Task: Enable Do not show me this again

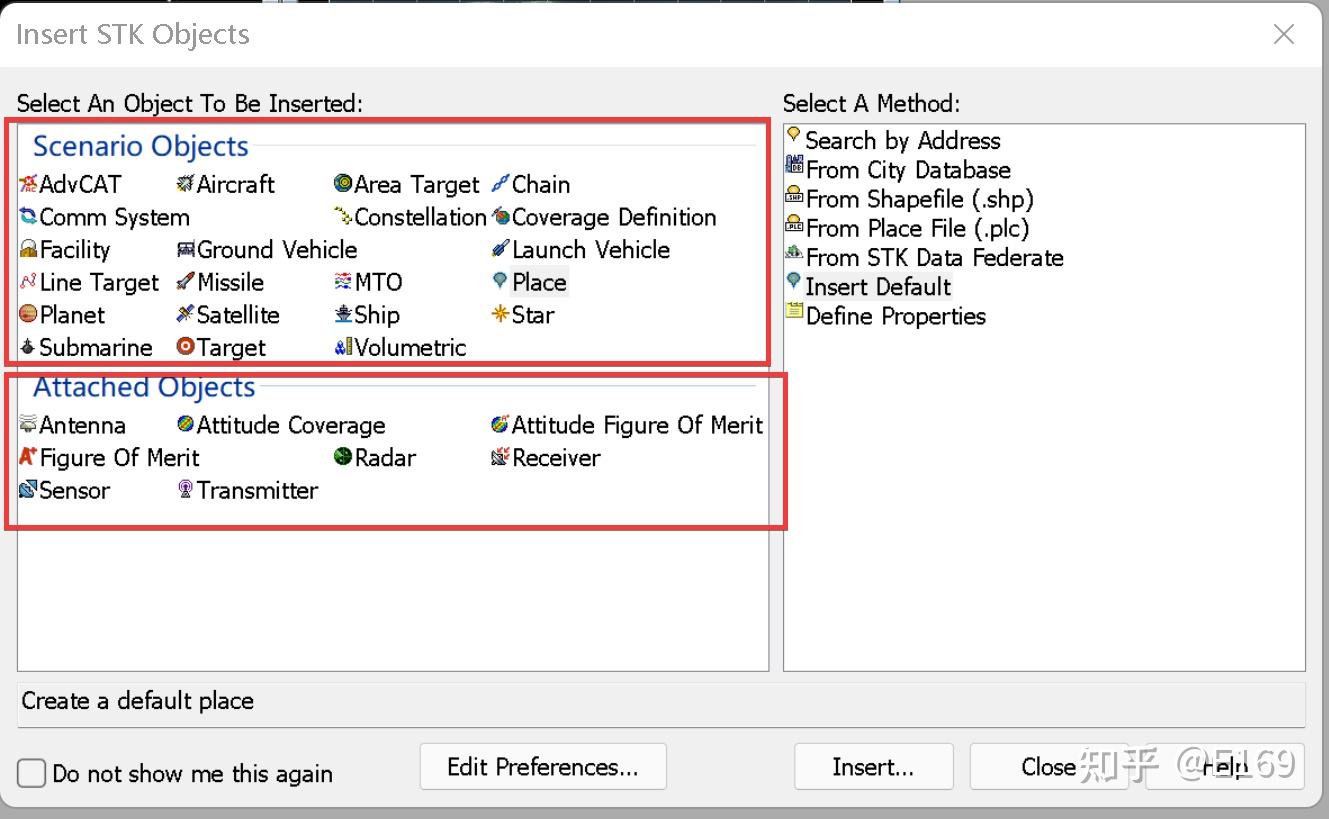Action: [32, 773]
